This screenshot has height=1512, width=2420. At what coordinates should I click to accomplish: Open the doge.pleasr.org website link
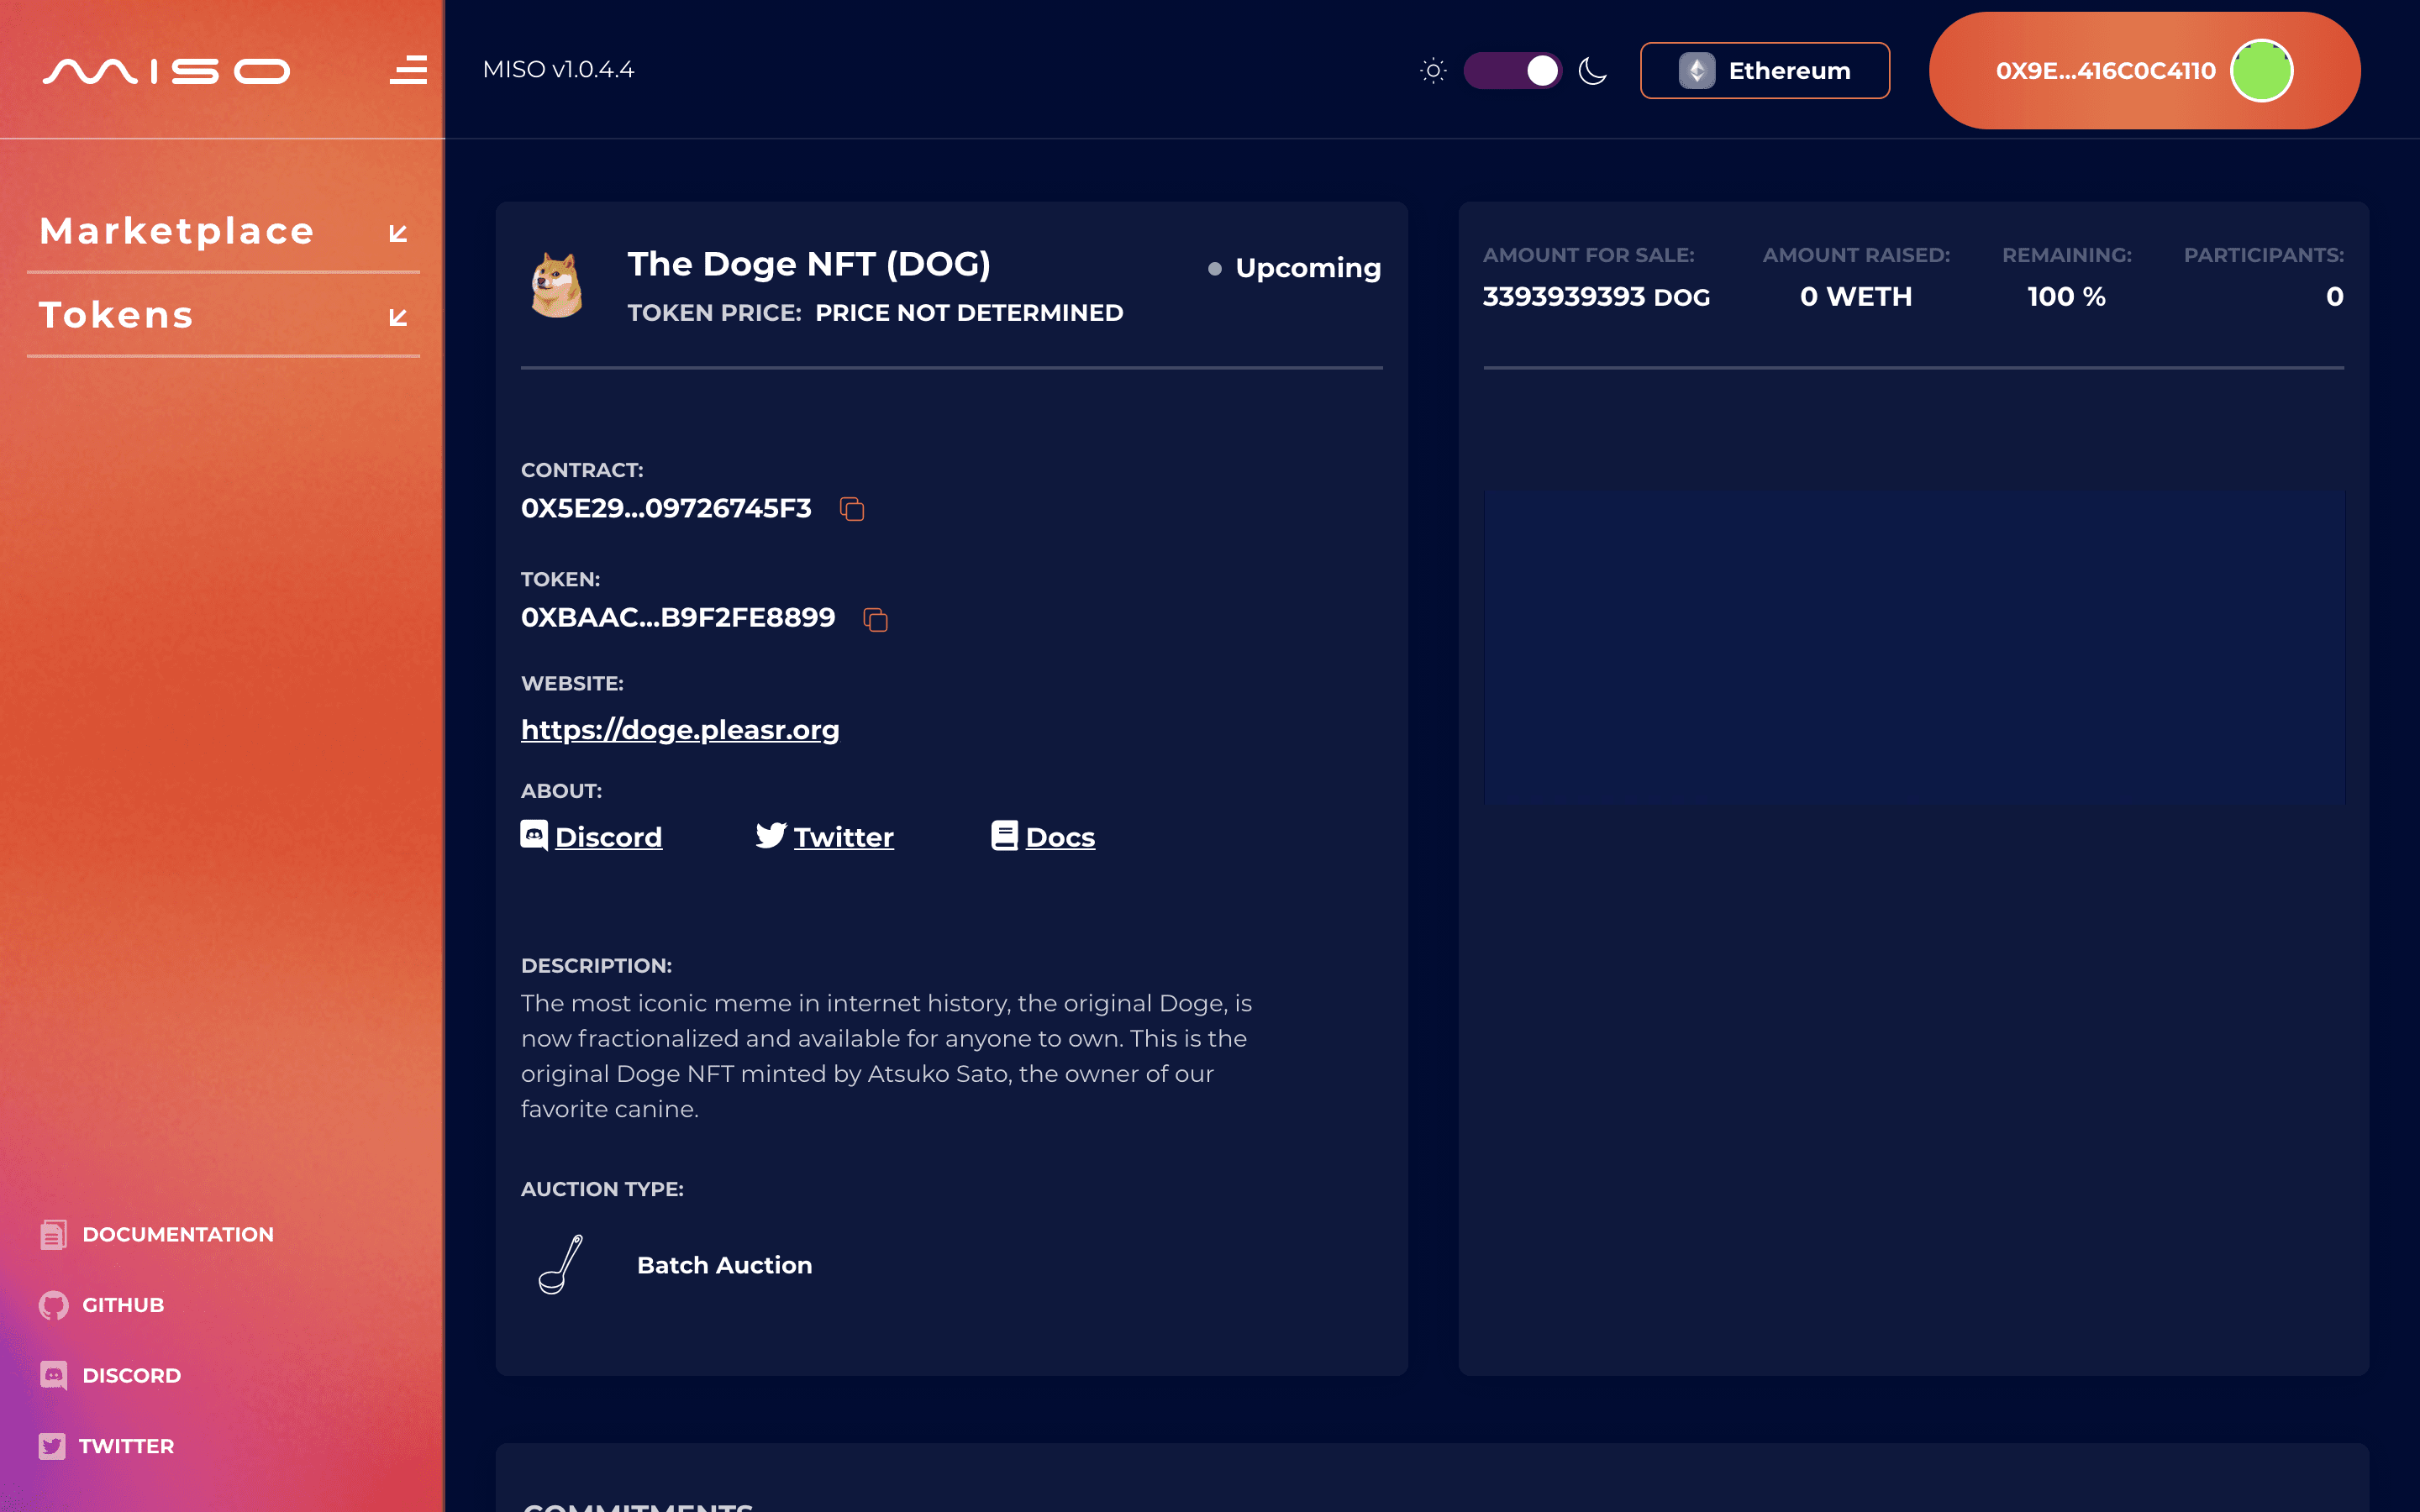(680, 729)
